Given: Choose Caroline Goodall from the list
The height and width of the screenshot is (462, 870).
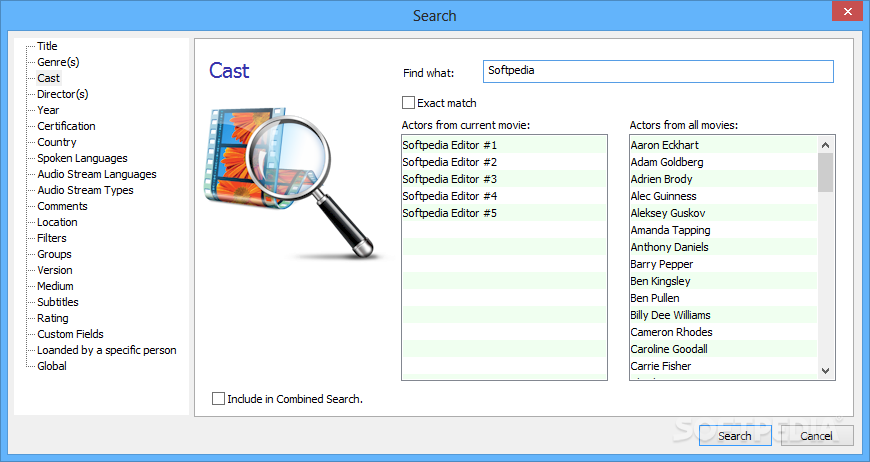Looking at the screenshot, I should point(724,349).
